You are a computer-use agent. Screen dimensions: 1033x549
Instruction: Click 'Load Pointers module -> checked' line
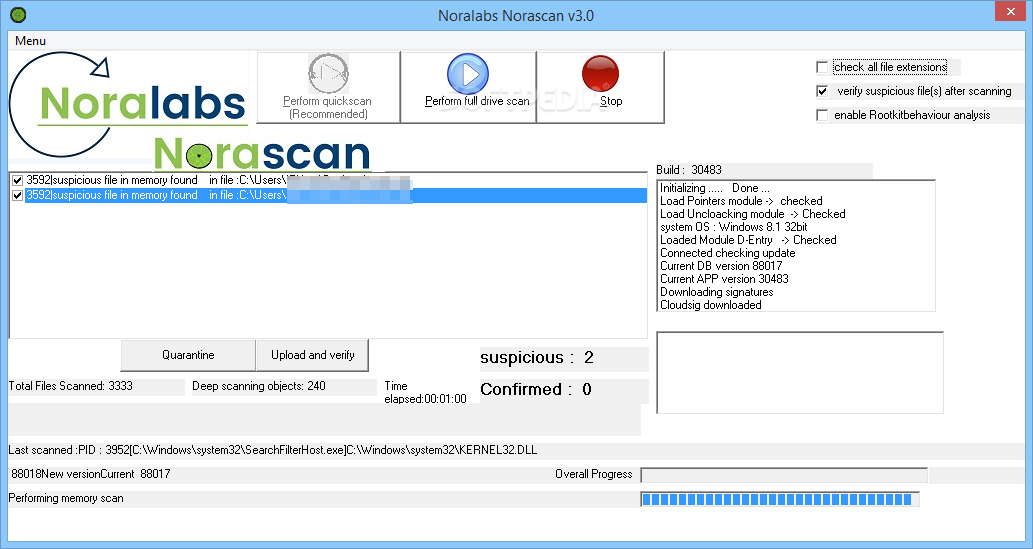[741, 201]
